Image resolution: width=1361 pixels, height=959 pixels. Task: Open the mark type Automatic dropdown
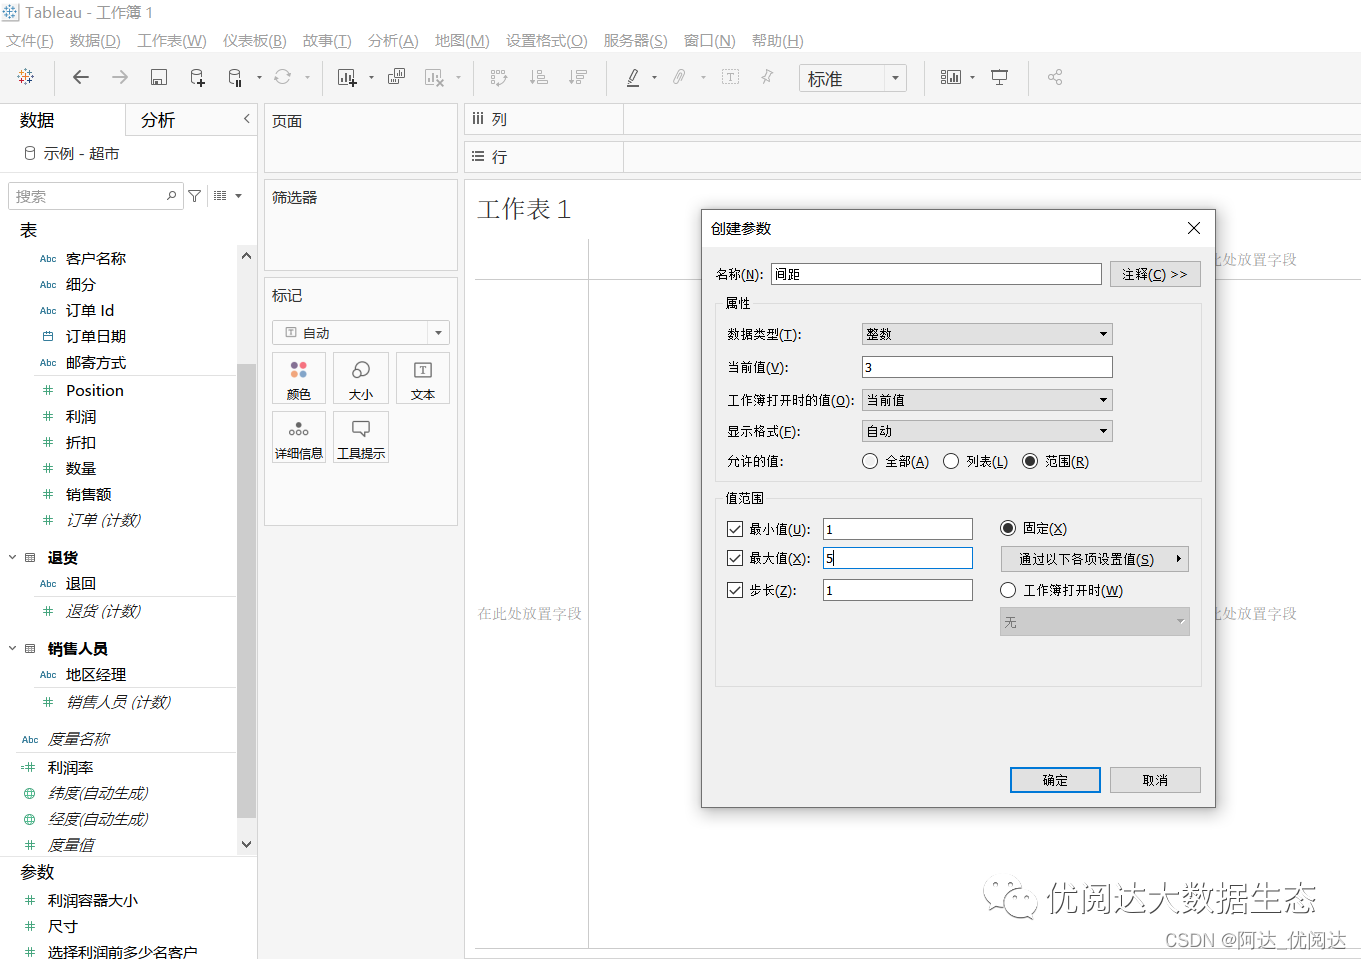pos(361,333)
